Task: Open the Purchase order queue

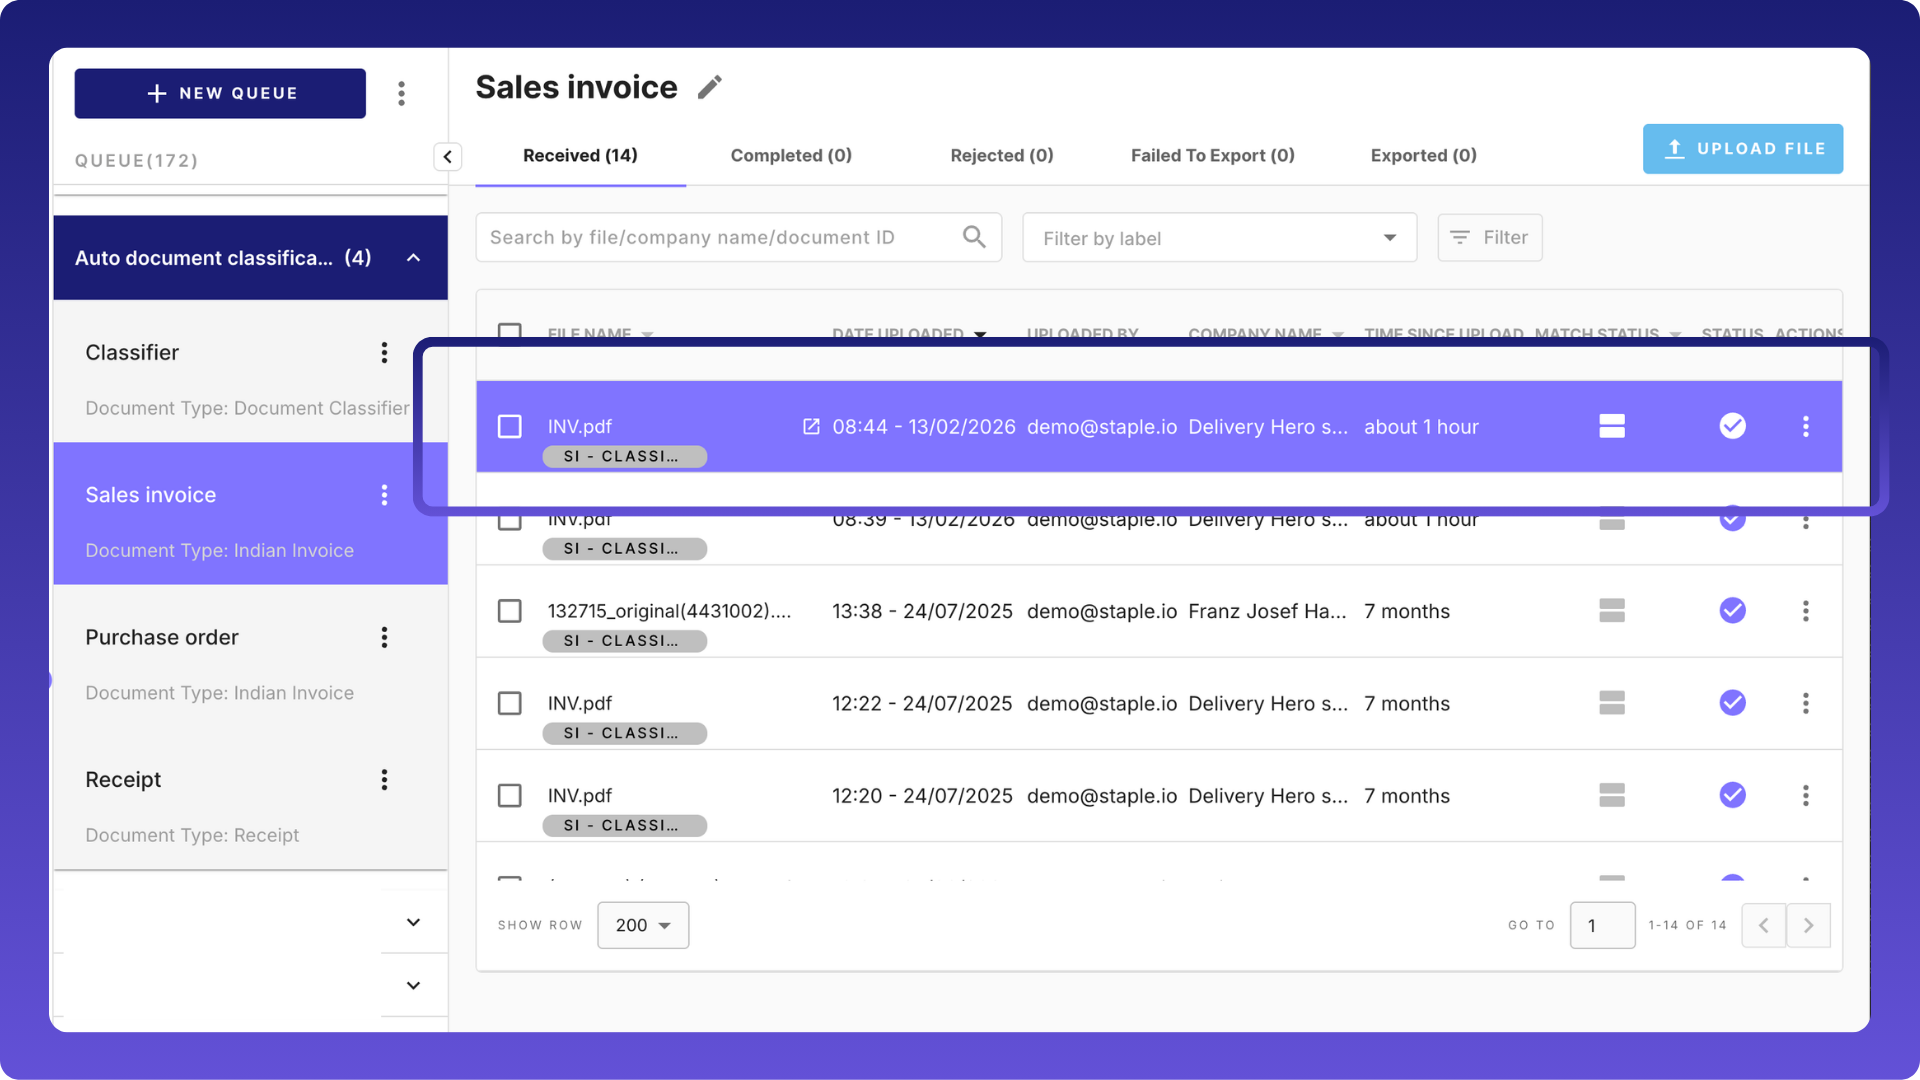Action: (x=250, y=656)
